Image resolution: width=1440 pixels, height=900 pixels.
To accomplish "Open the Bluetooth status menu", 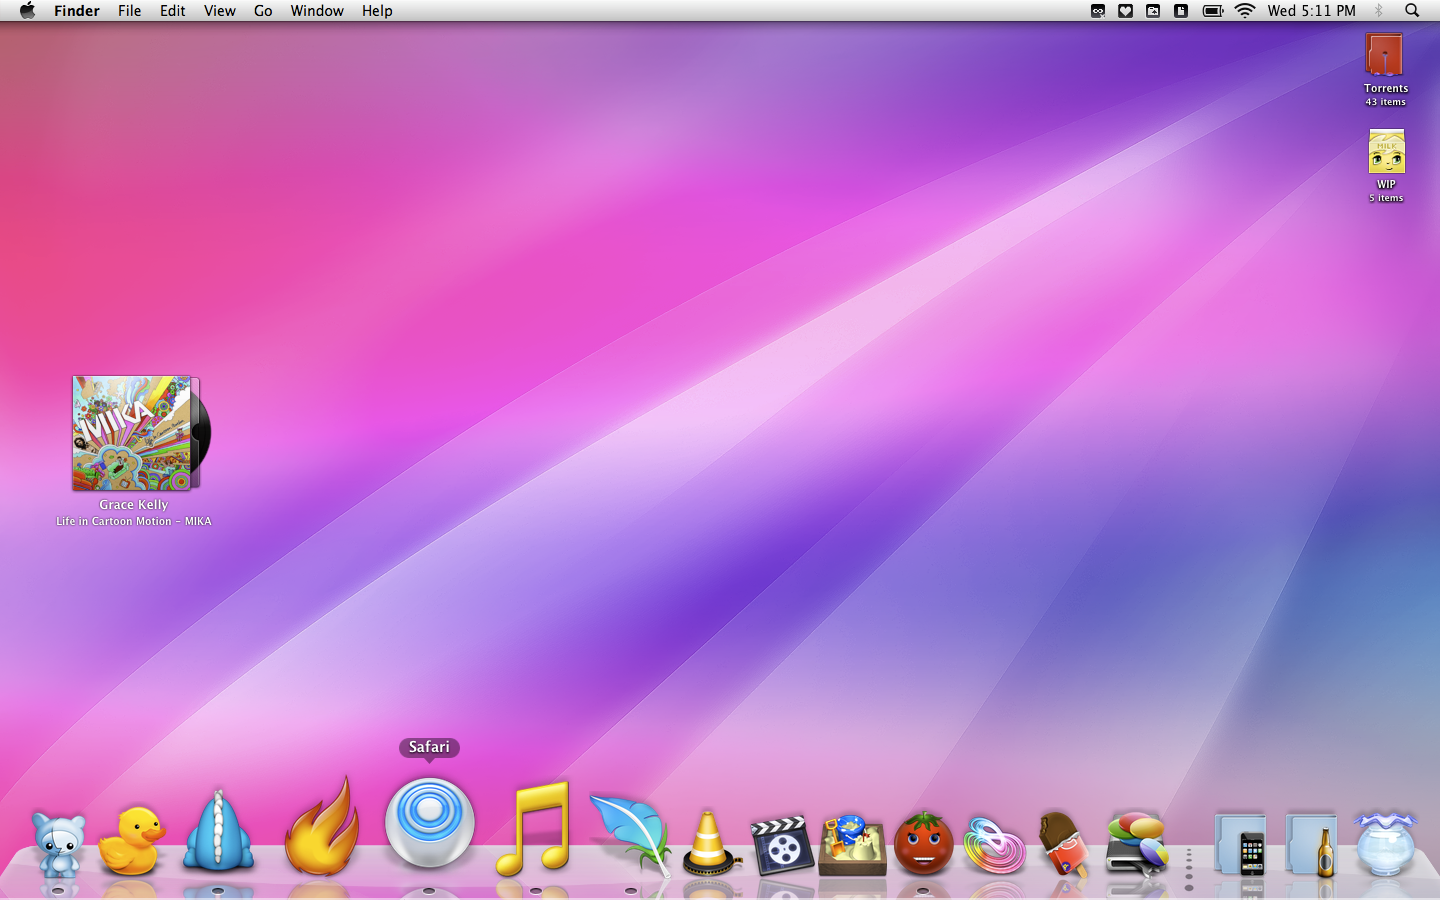I will (1379, 11).
